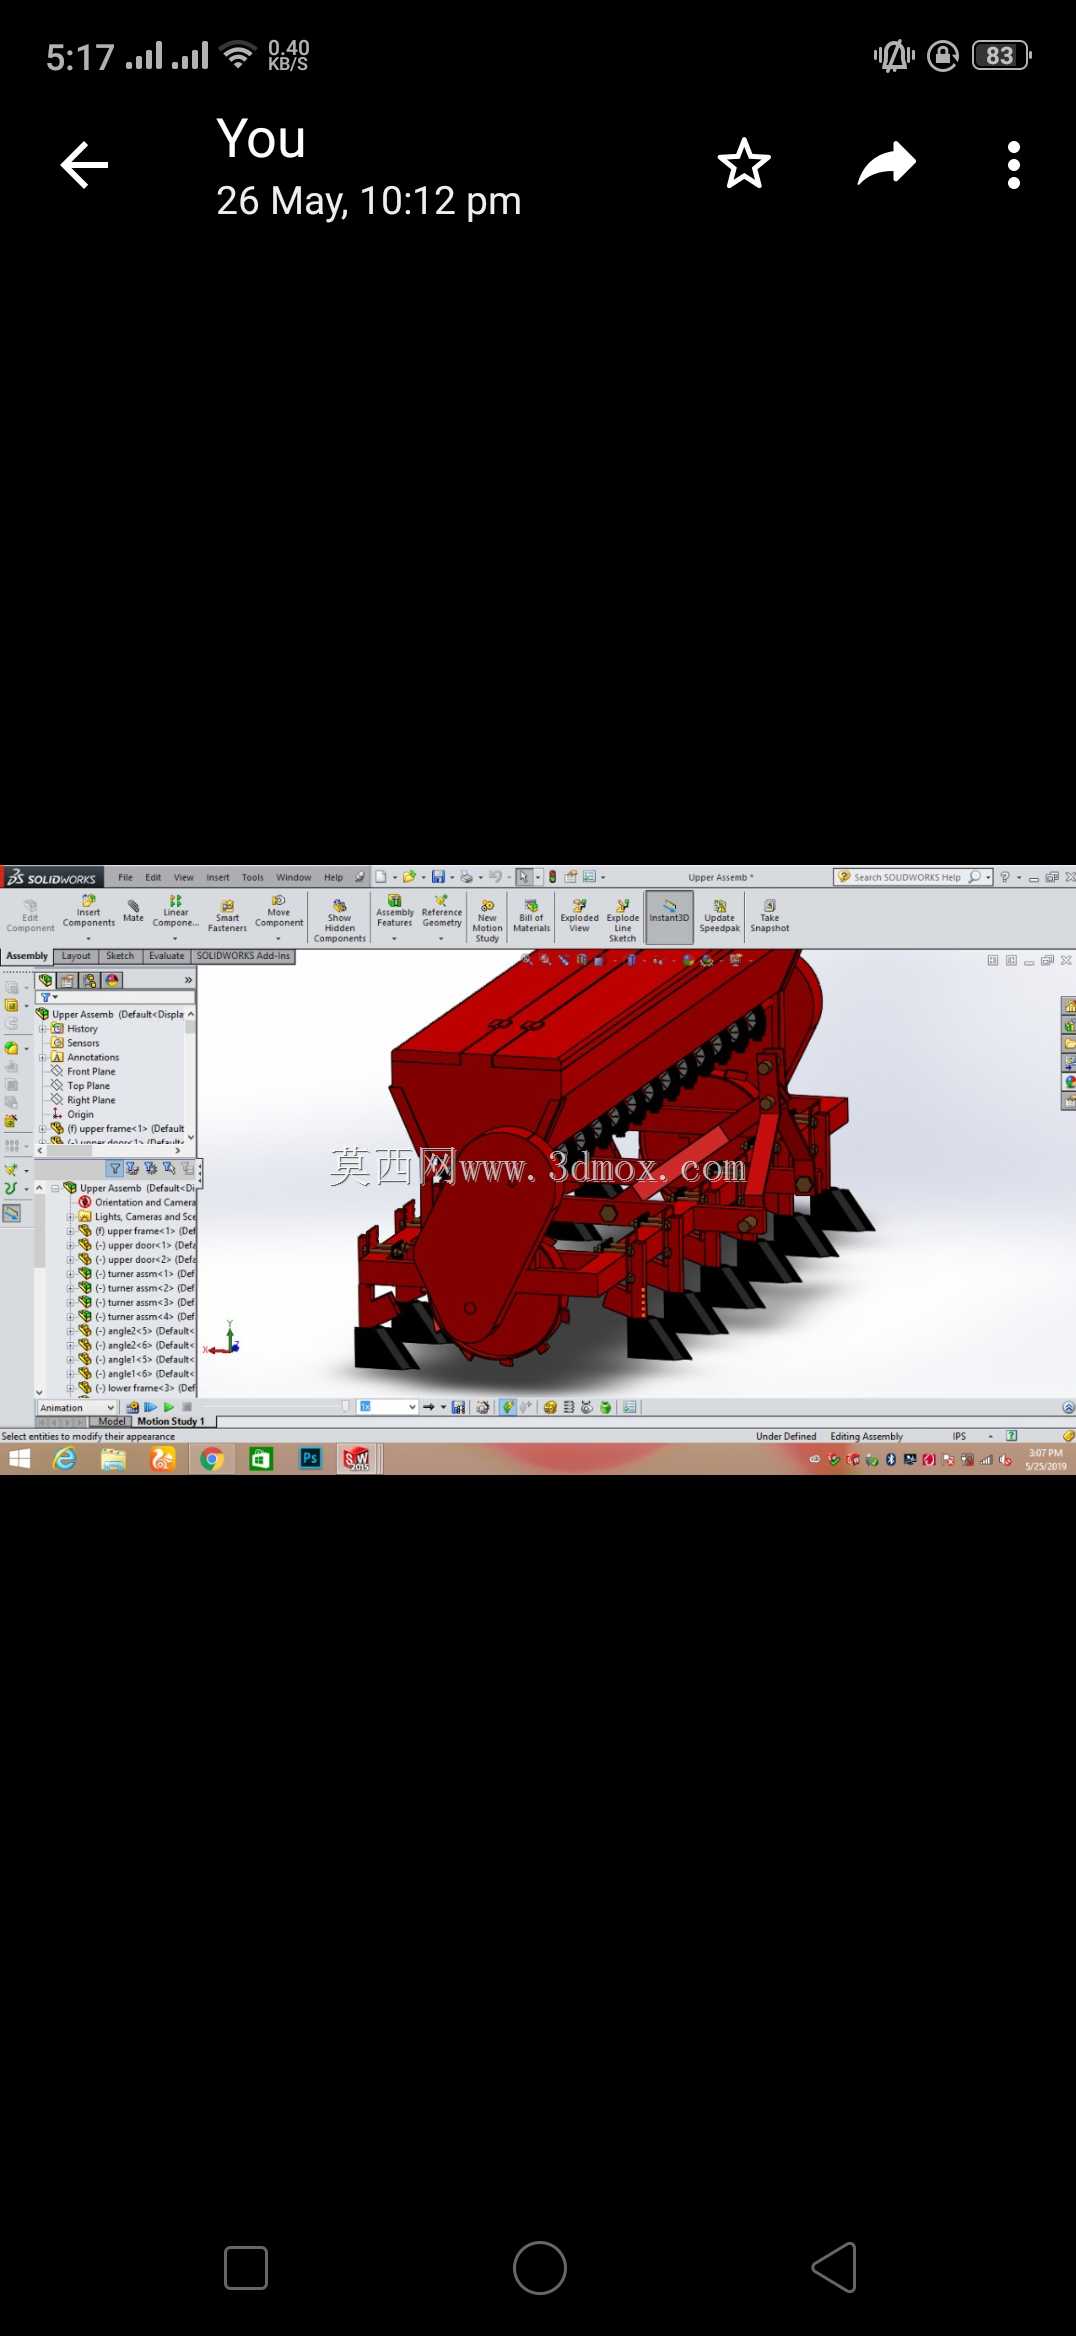Viewport: 1076px width, 2336px height.
Task: Open the Insert Components dropdown arrow
Action: coord(89,938)
